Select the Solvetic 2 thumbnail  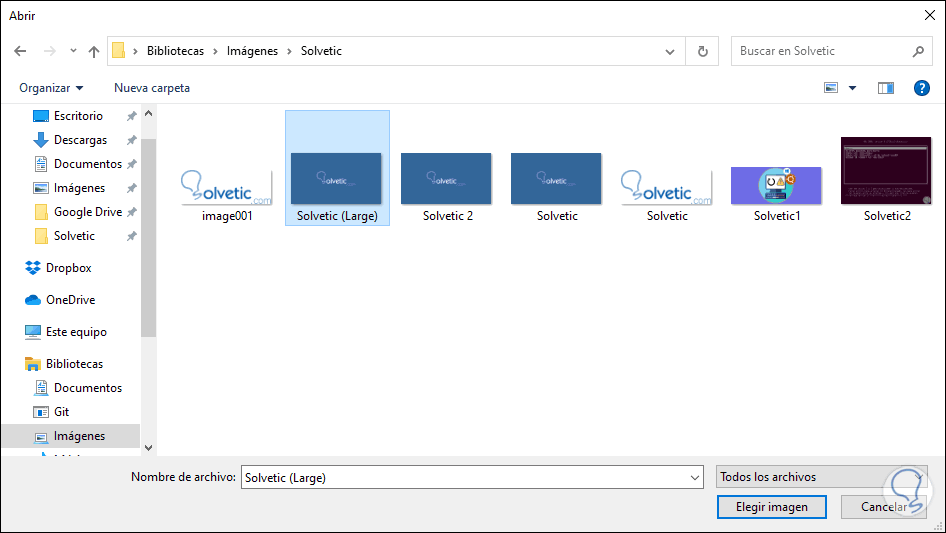click(x=446, y=179)
